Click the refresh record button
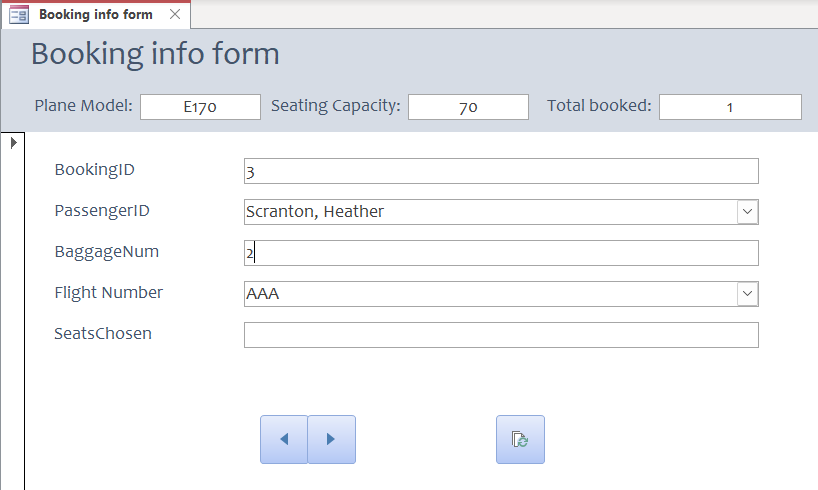The image size is (818, 490). tap(520, 440)
